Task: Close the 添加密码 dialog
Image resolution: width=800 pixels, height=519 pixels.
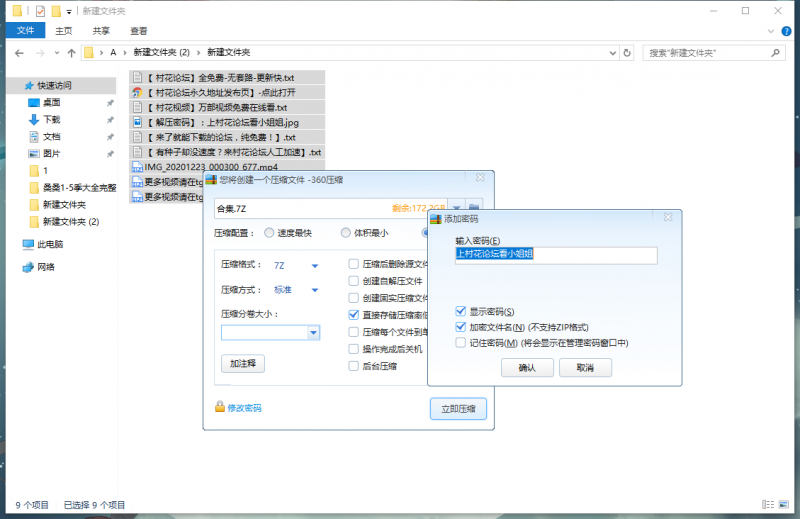Action: point(668,217)
